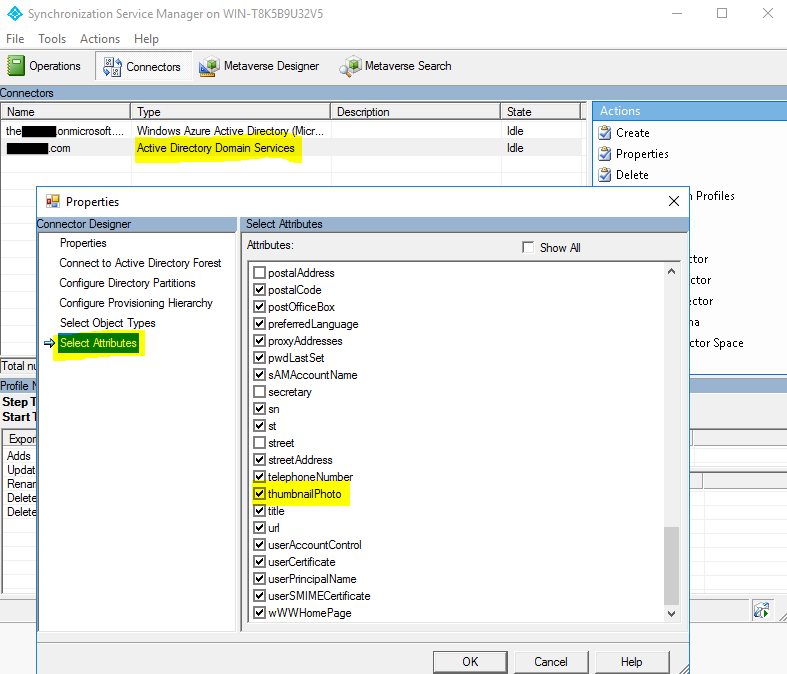The height and width of the screenshot is (674, 787).
Task: Uncheck the proxyAddresses attribute
Action: coord(259,341)
